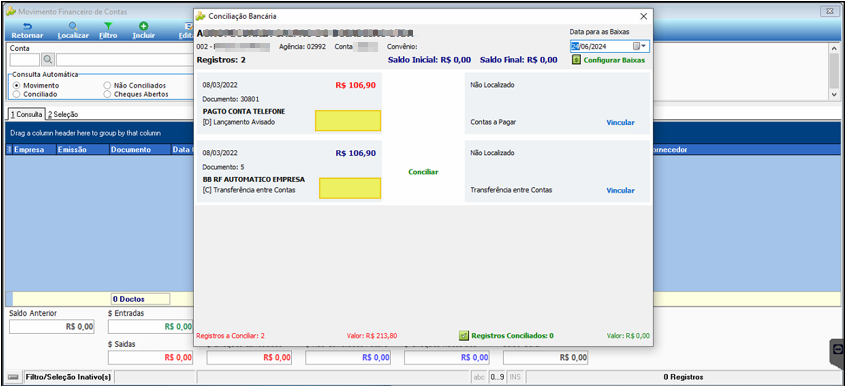Open the Filtro funnel tool
The width and height of the screenshot is (846, 388).
click(108, 26)
